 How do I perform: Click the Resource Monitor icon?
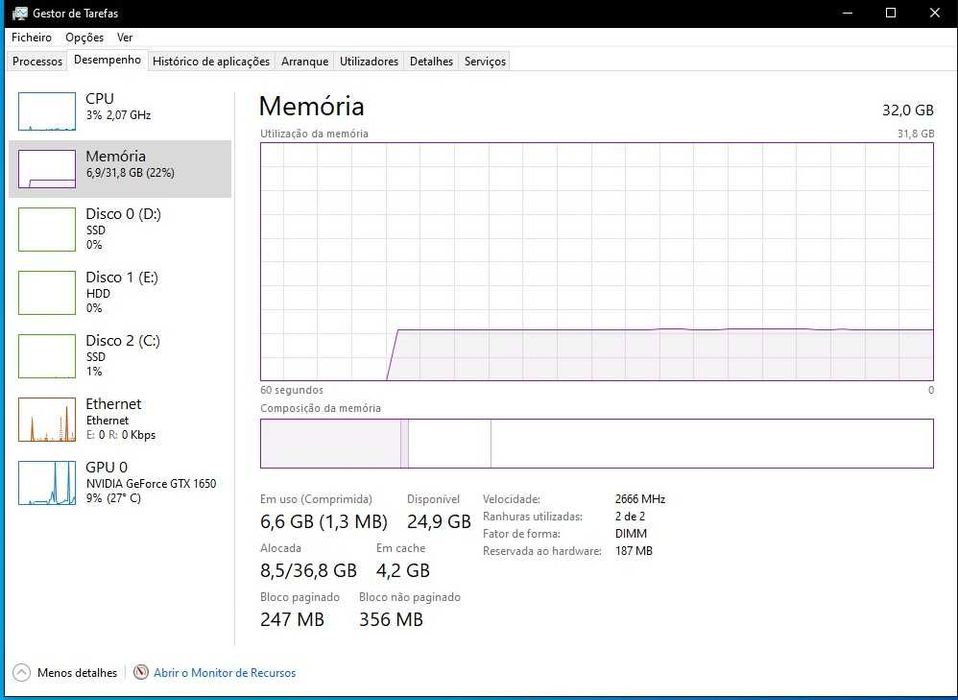pos(141,673)
